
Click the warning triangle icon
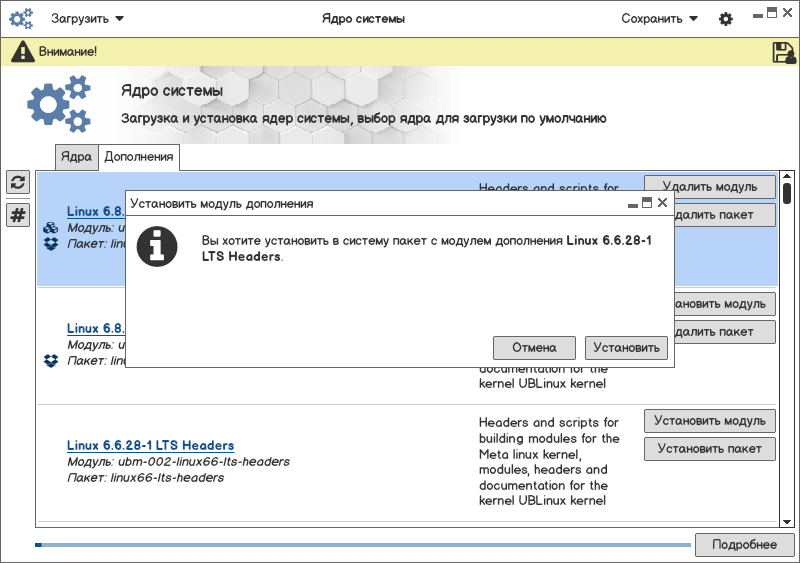click(22, 52)
